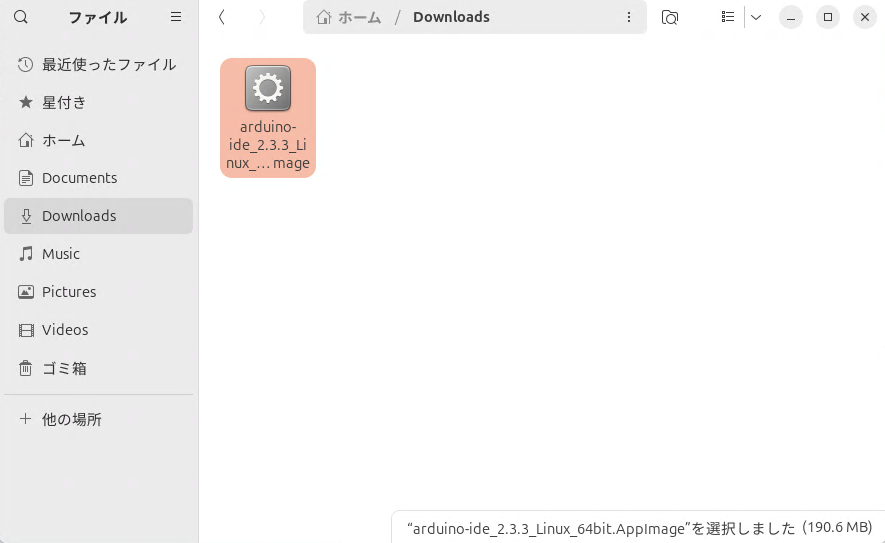
Task: Click the film icon beside Videos
Action: [x=25, y=330]
